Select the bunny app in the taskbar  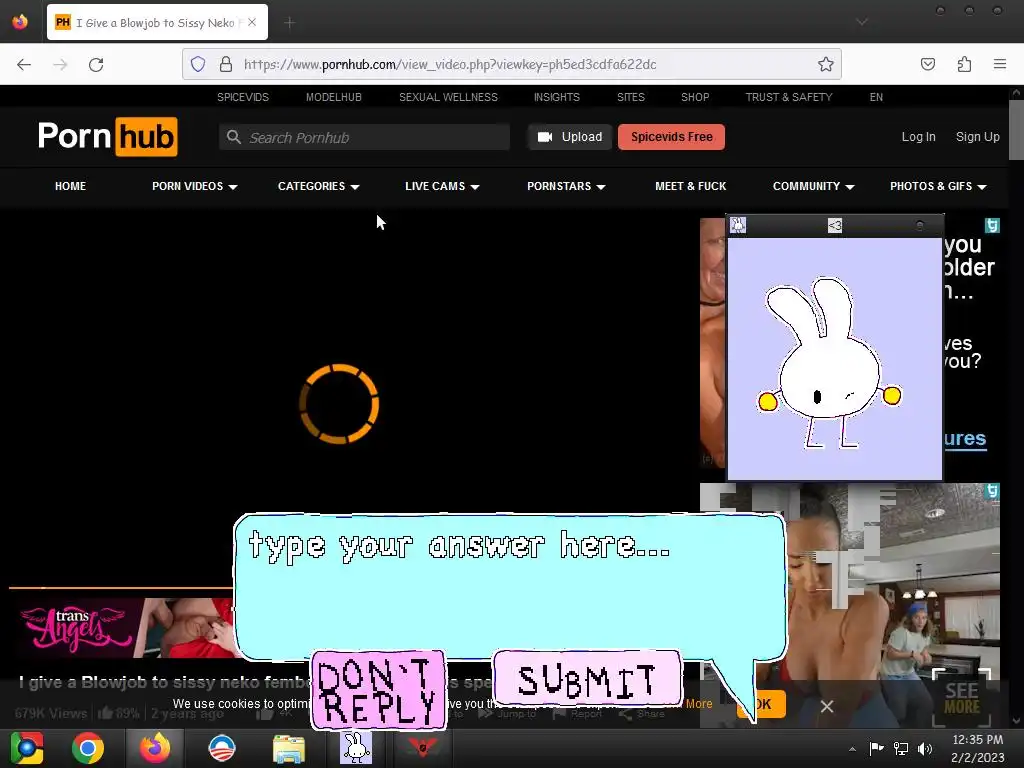click(x=356, y=748)
